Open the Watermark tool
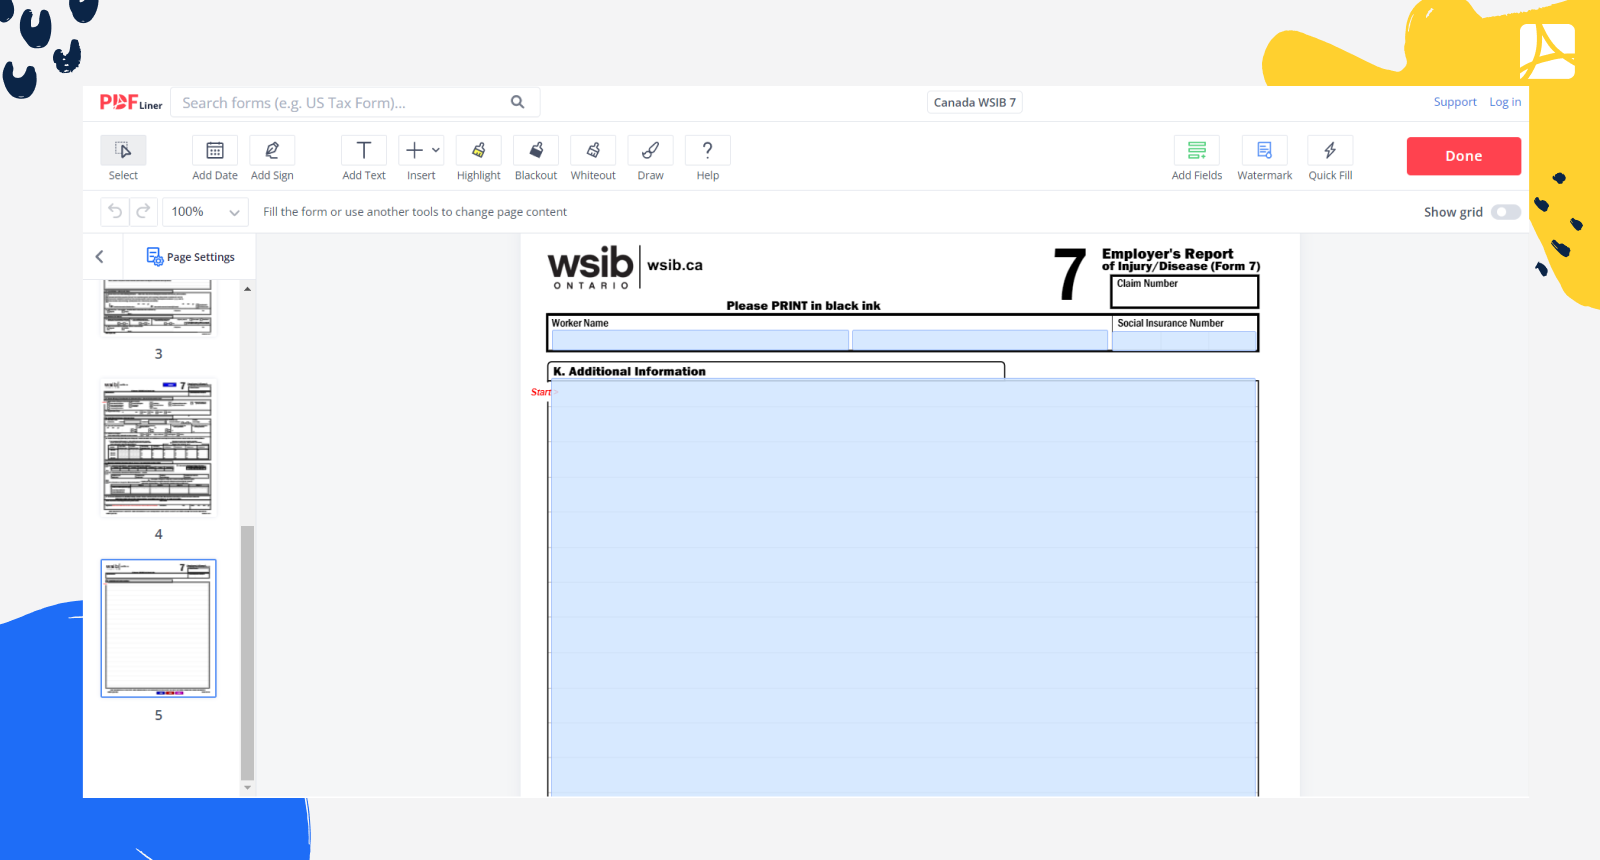Screen dimensions: 1600x860 tap(1265, 151)
